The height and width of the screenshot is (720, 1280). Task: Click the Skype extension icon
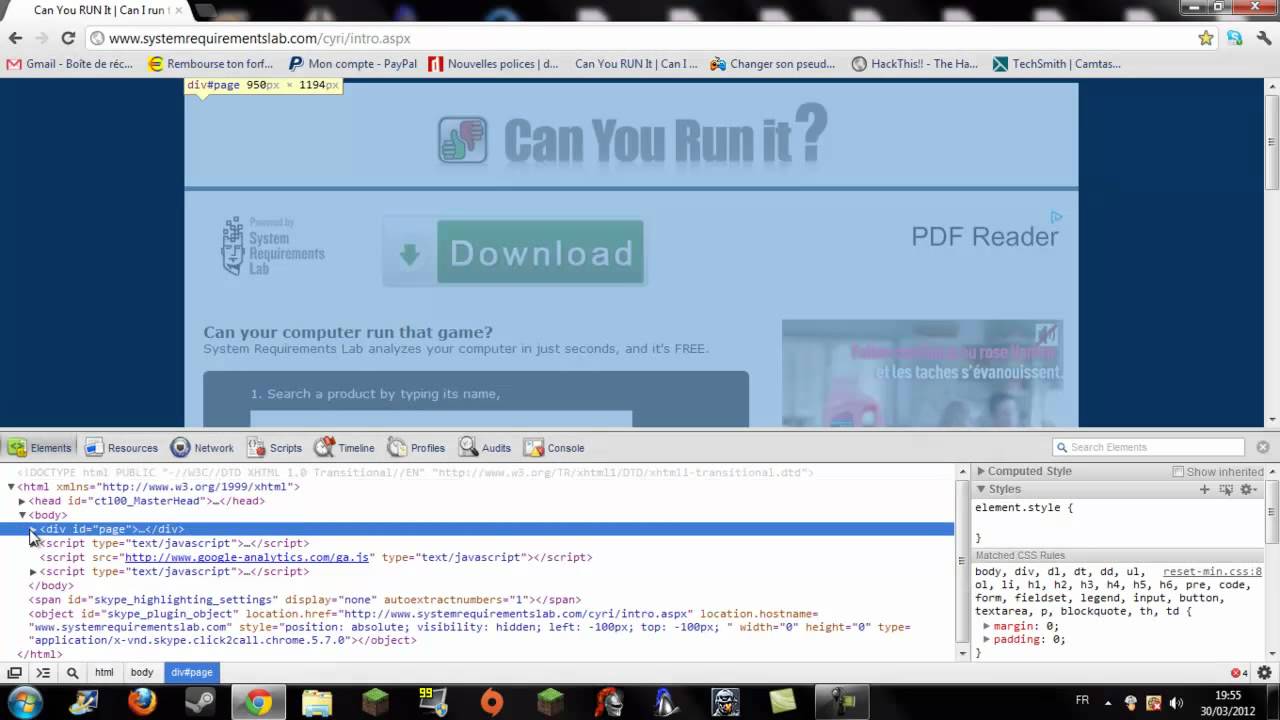1235,38
